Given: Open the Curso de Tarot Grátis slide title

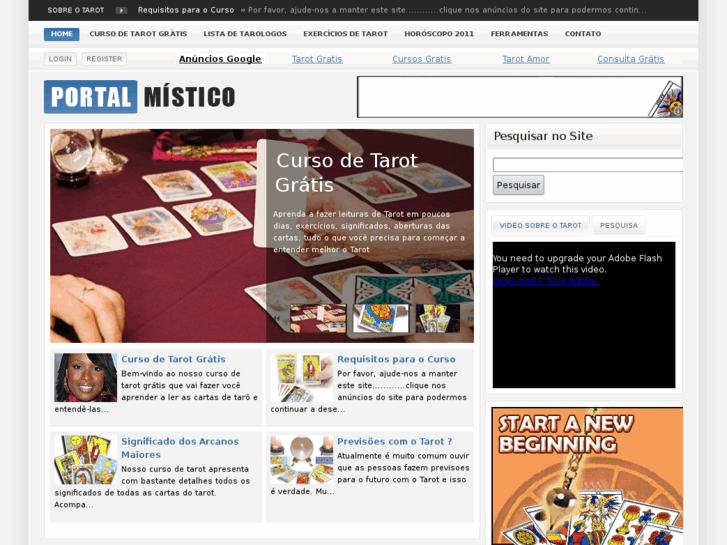Looking at the screenshot, I should coord(346,173).
